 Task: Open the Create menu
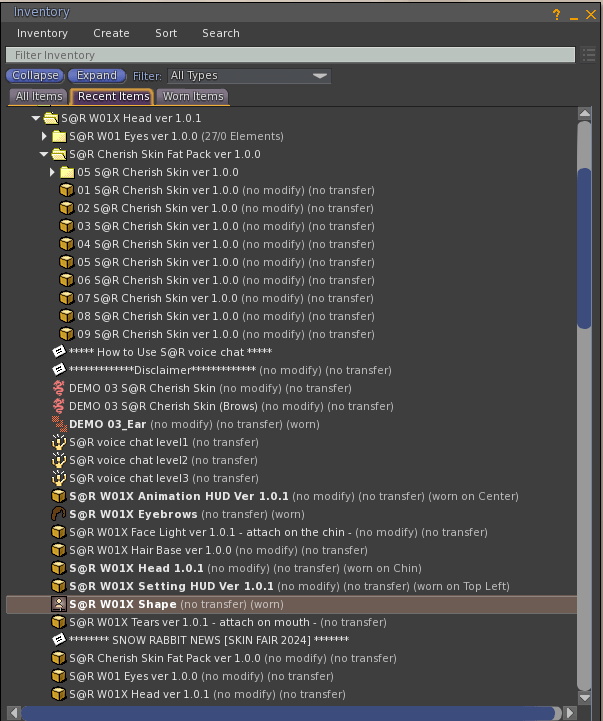point(111,33)
